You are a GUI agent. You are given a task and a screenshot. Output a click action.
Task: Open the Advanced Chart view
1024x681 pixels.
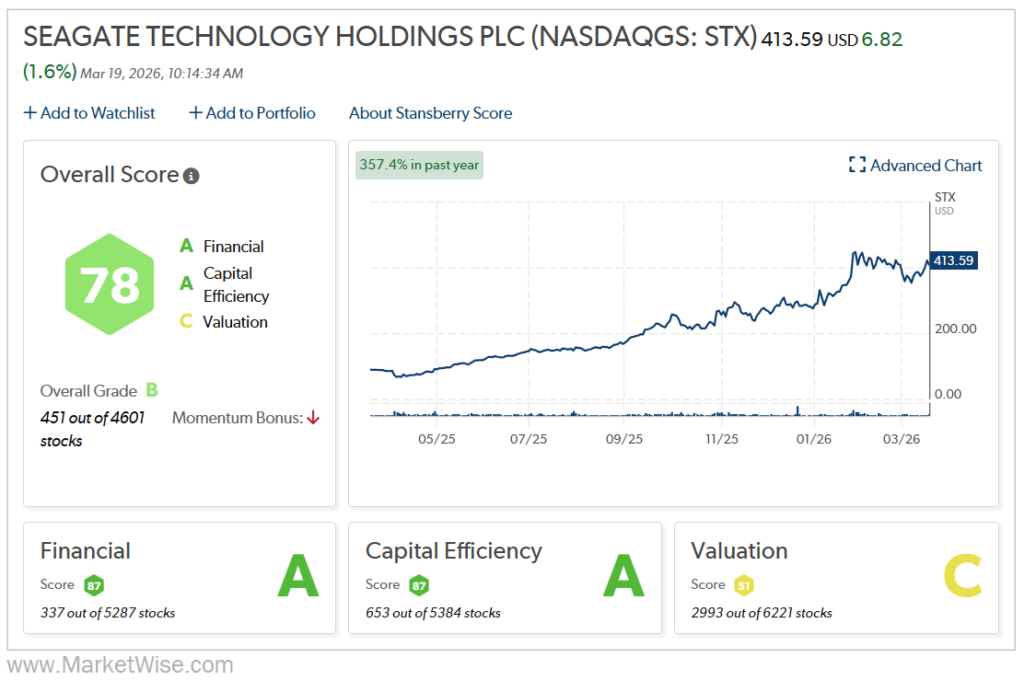(926, 166)
